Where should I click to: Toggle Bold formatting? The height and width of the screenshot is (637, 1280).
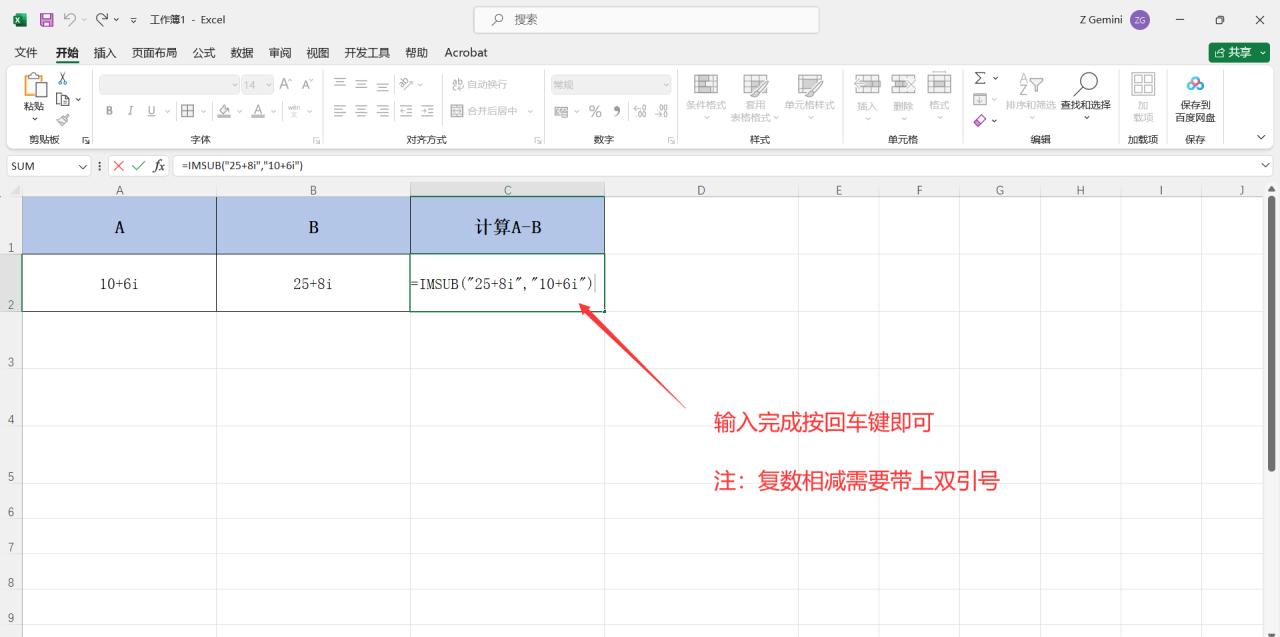tap(109, 111)
